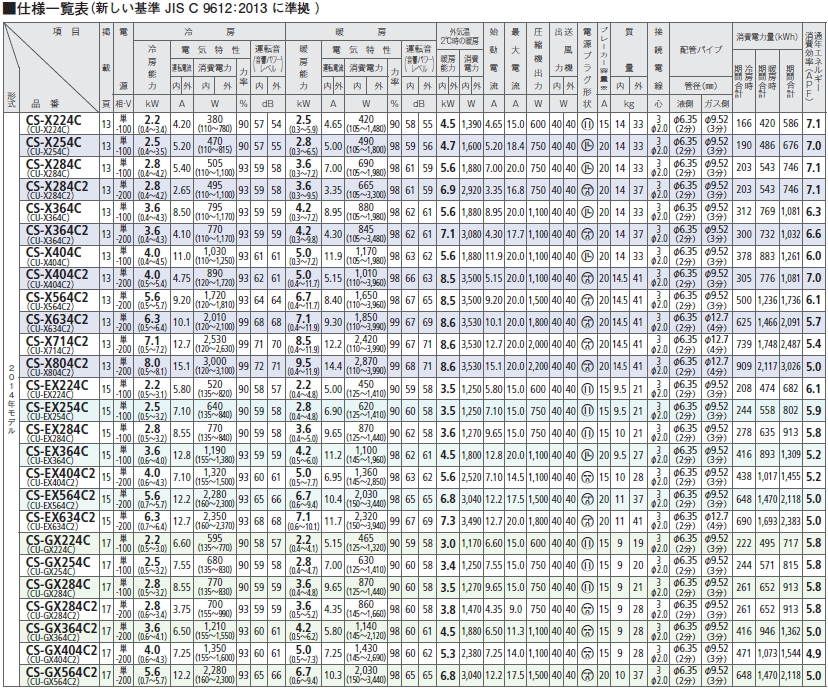Click the APF value 4.9 in the CS-GX404C2 row
Image resolution: width=828 pixels, height=688 pixels.
(x=814, y=653)
